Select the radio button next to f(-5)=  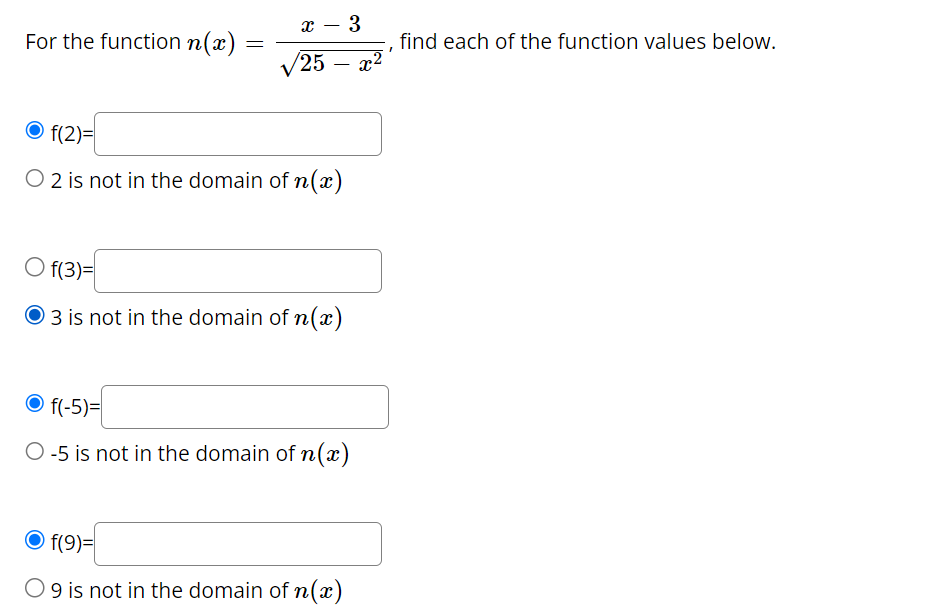(34, 402)
